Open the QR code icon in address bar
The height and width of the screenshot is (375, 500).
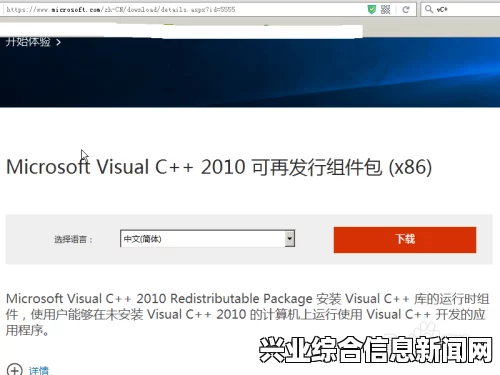[x=385, y=9]
